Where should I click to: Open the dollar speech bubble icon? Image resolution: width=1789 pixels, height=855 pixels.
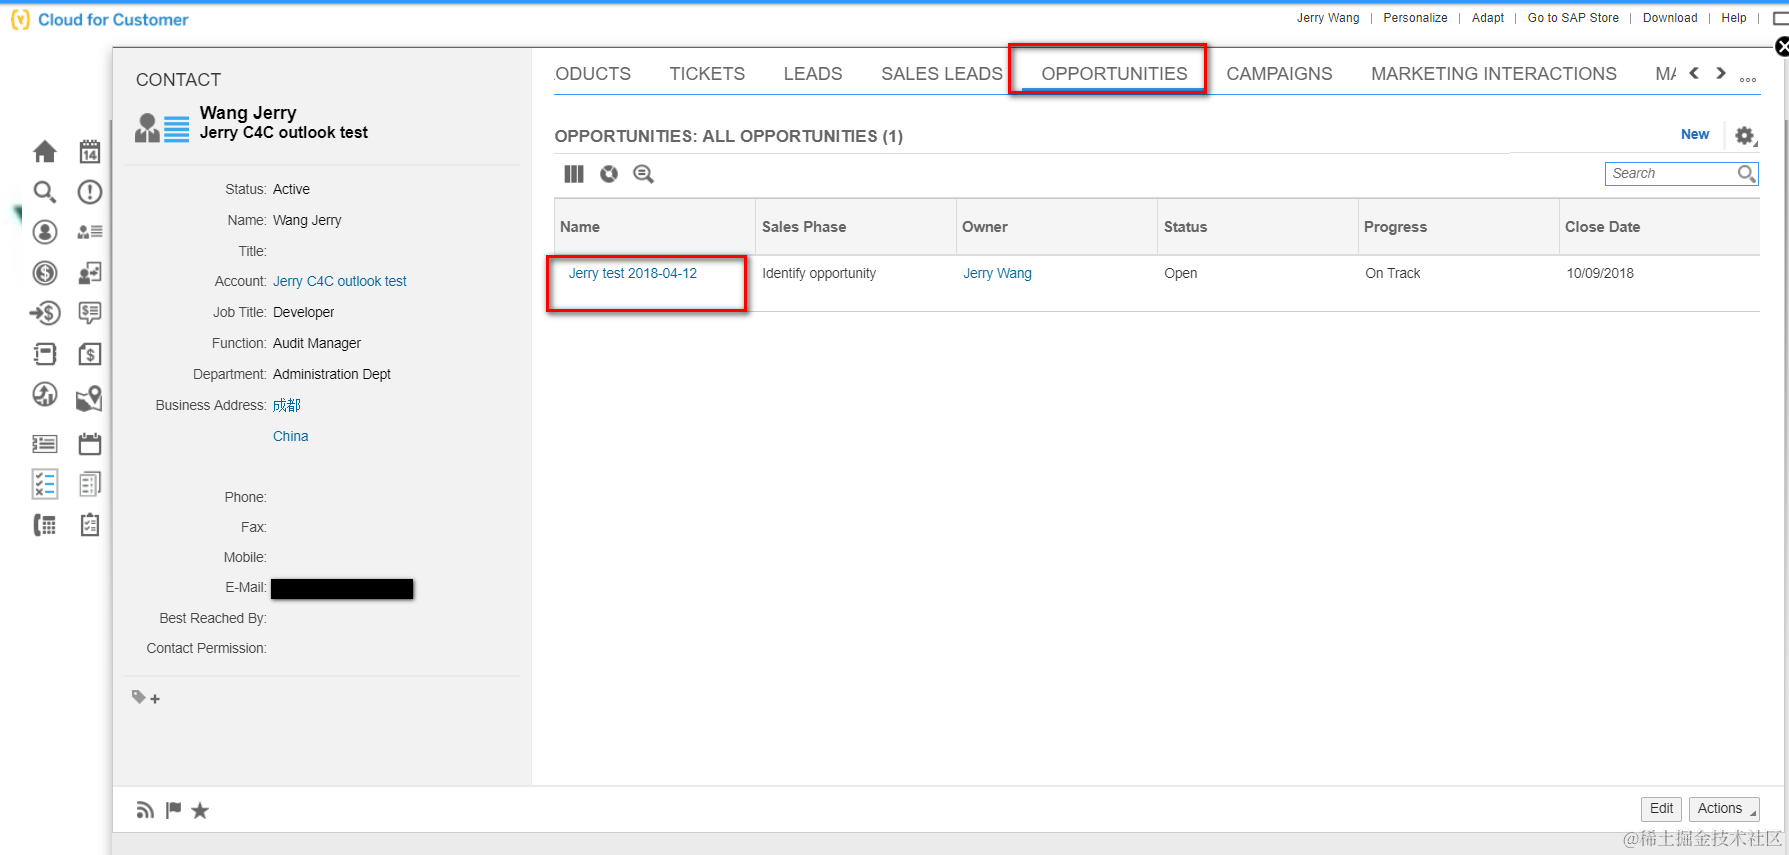90,314
